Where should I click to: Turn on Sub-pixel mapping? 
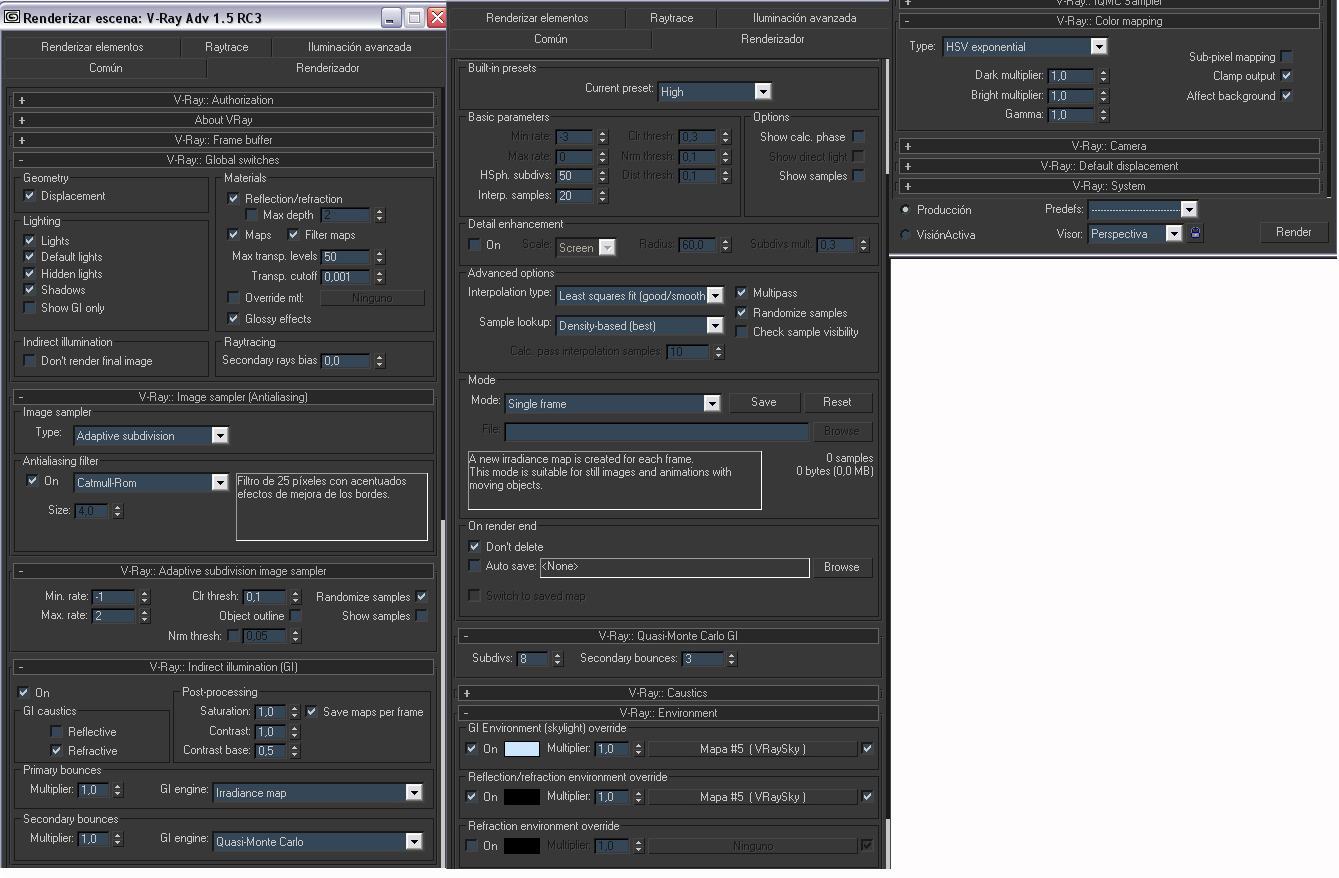click(1286, 57)
